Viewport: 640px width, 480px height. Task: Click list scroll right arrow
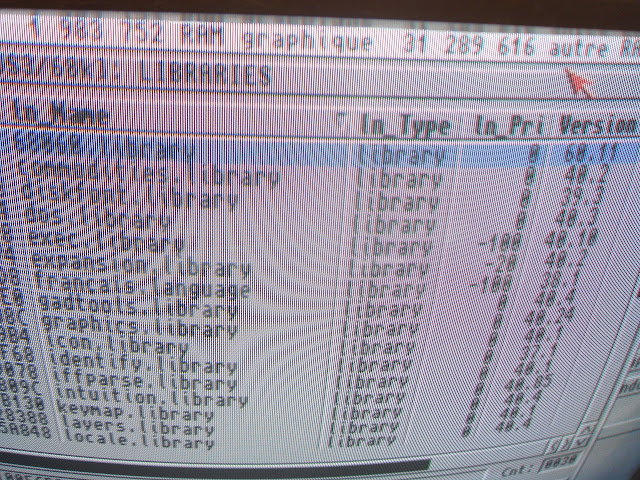(x=567, y=443)
